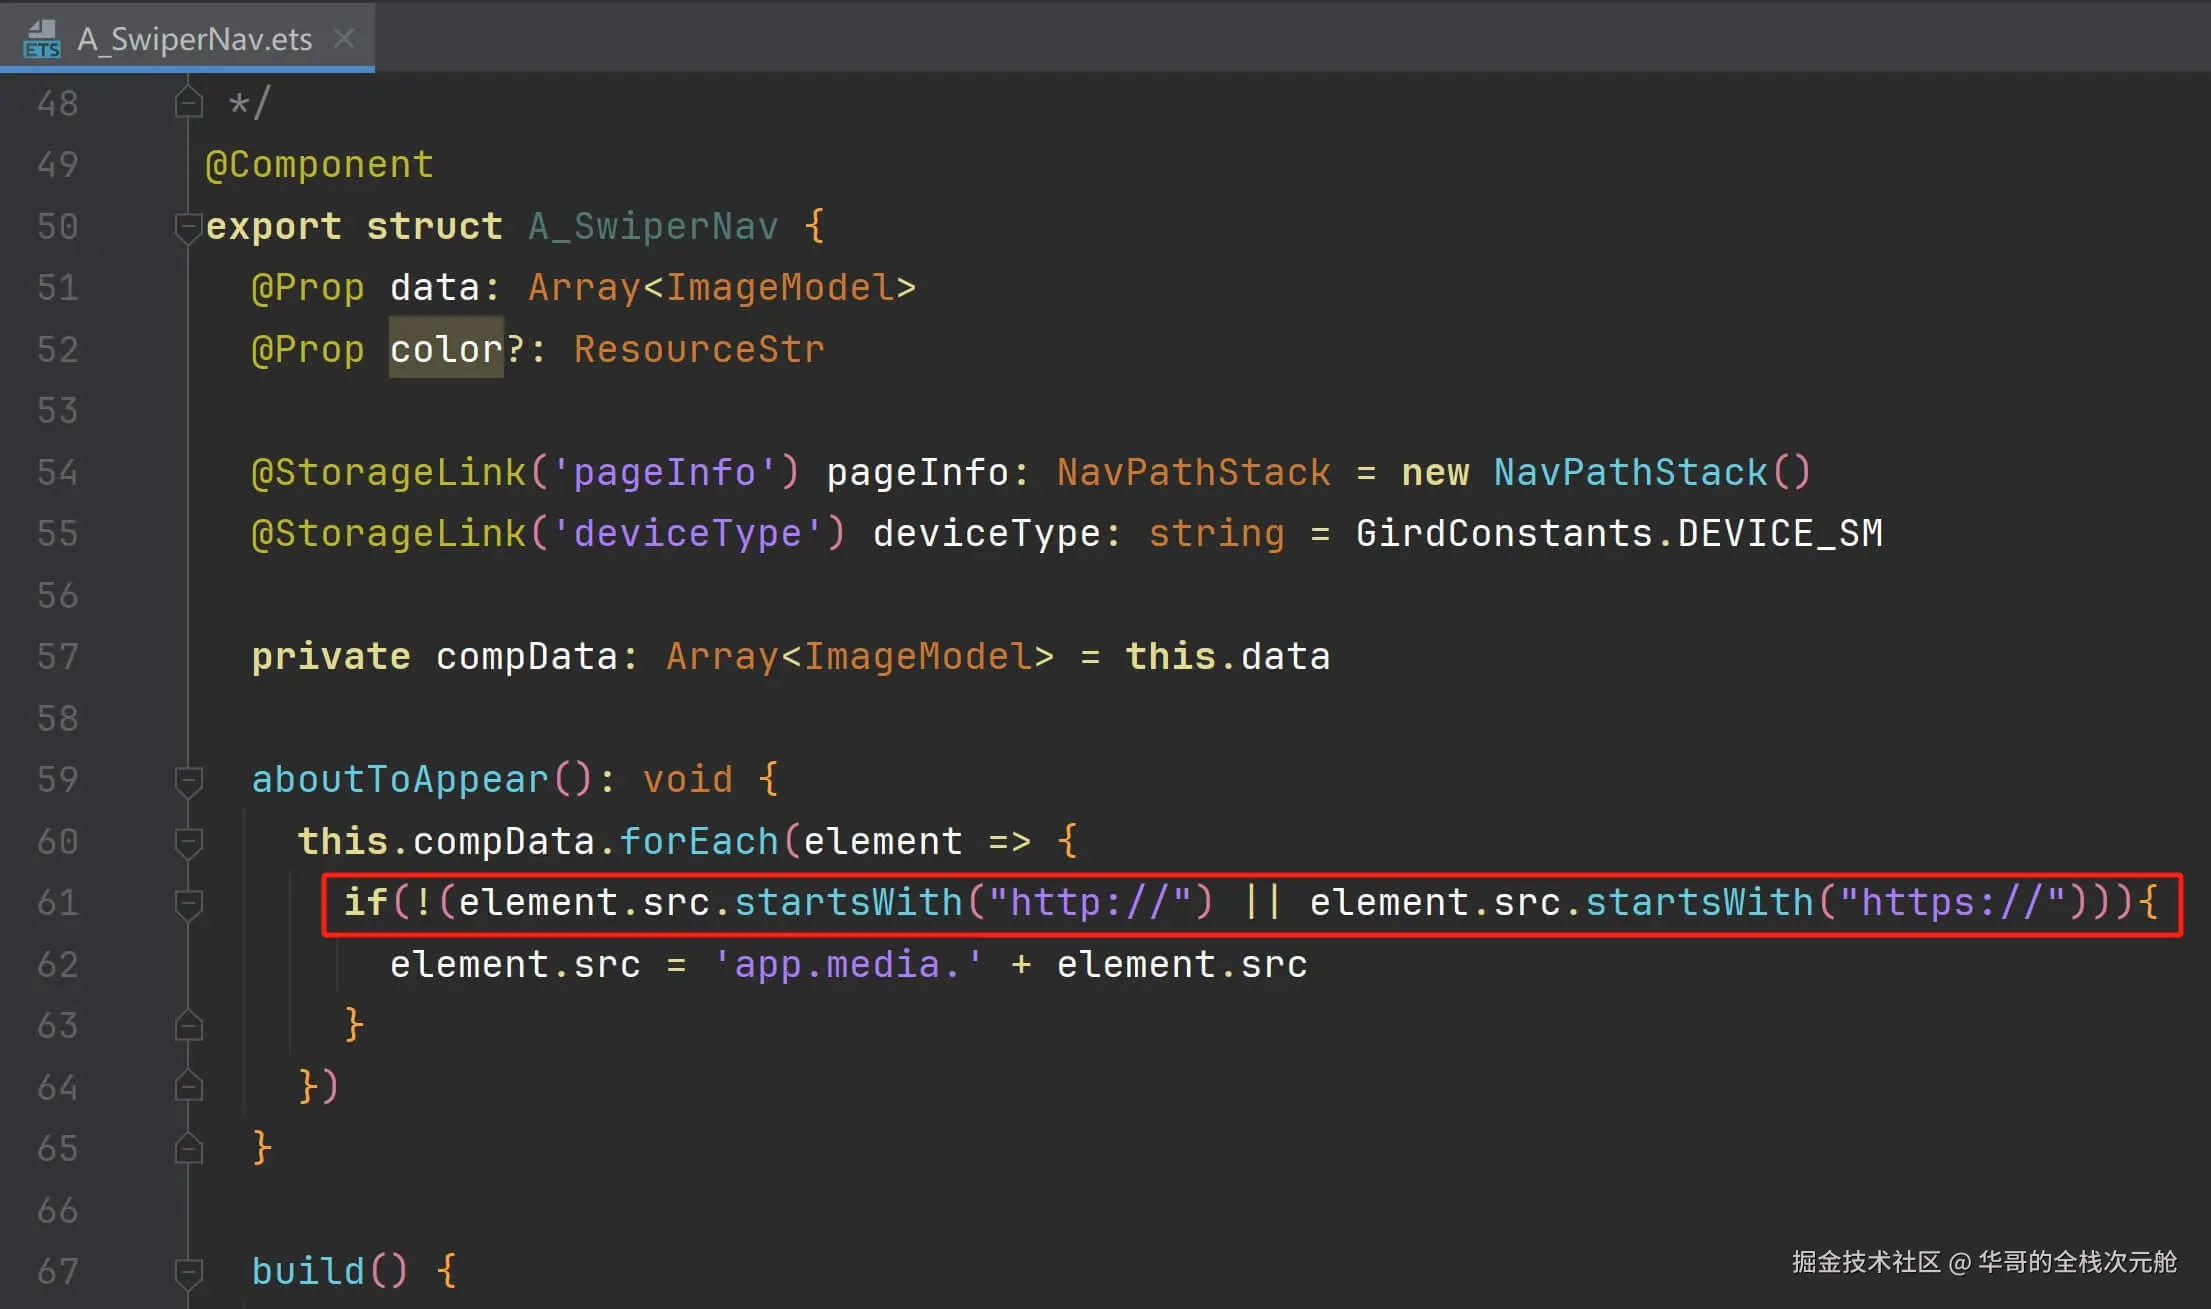
Task: Click the highlighted color property name
Action: 445,349
